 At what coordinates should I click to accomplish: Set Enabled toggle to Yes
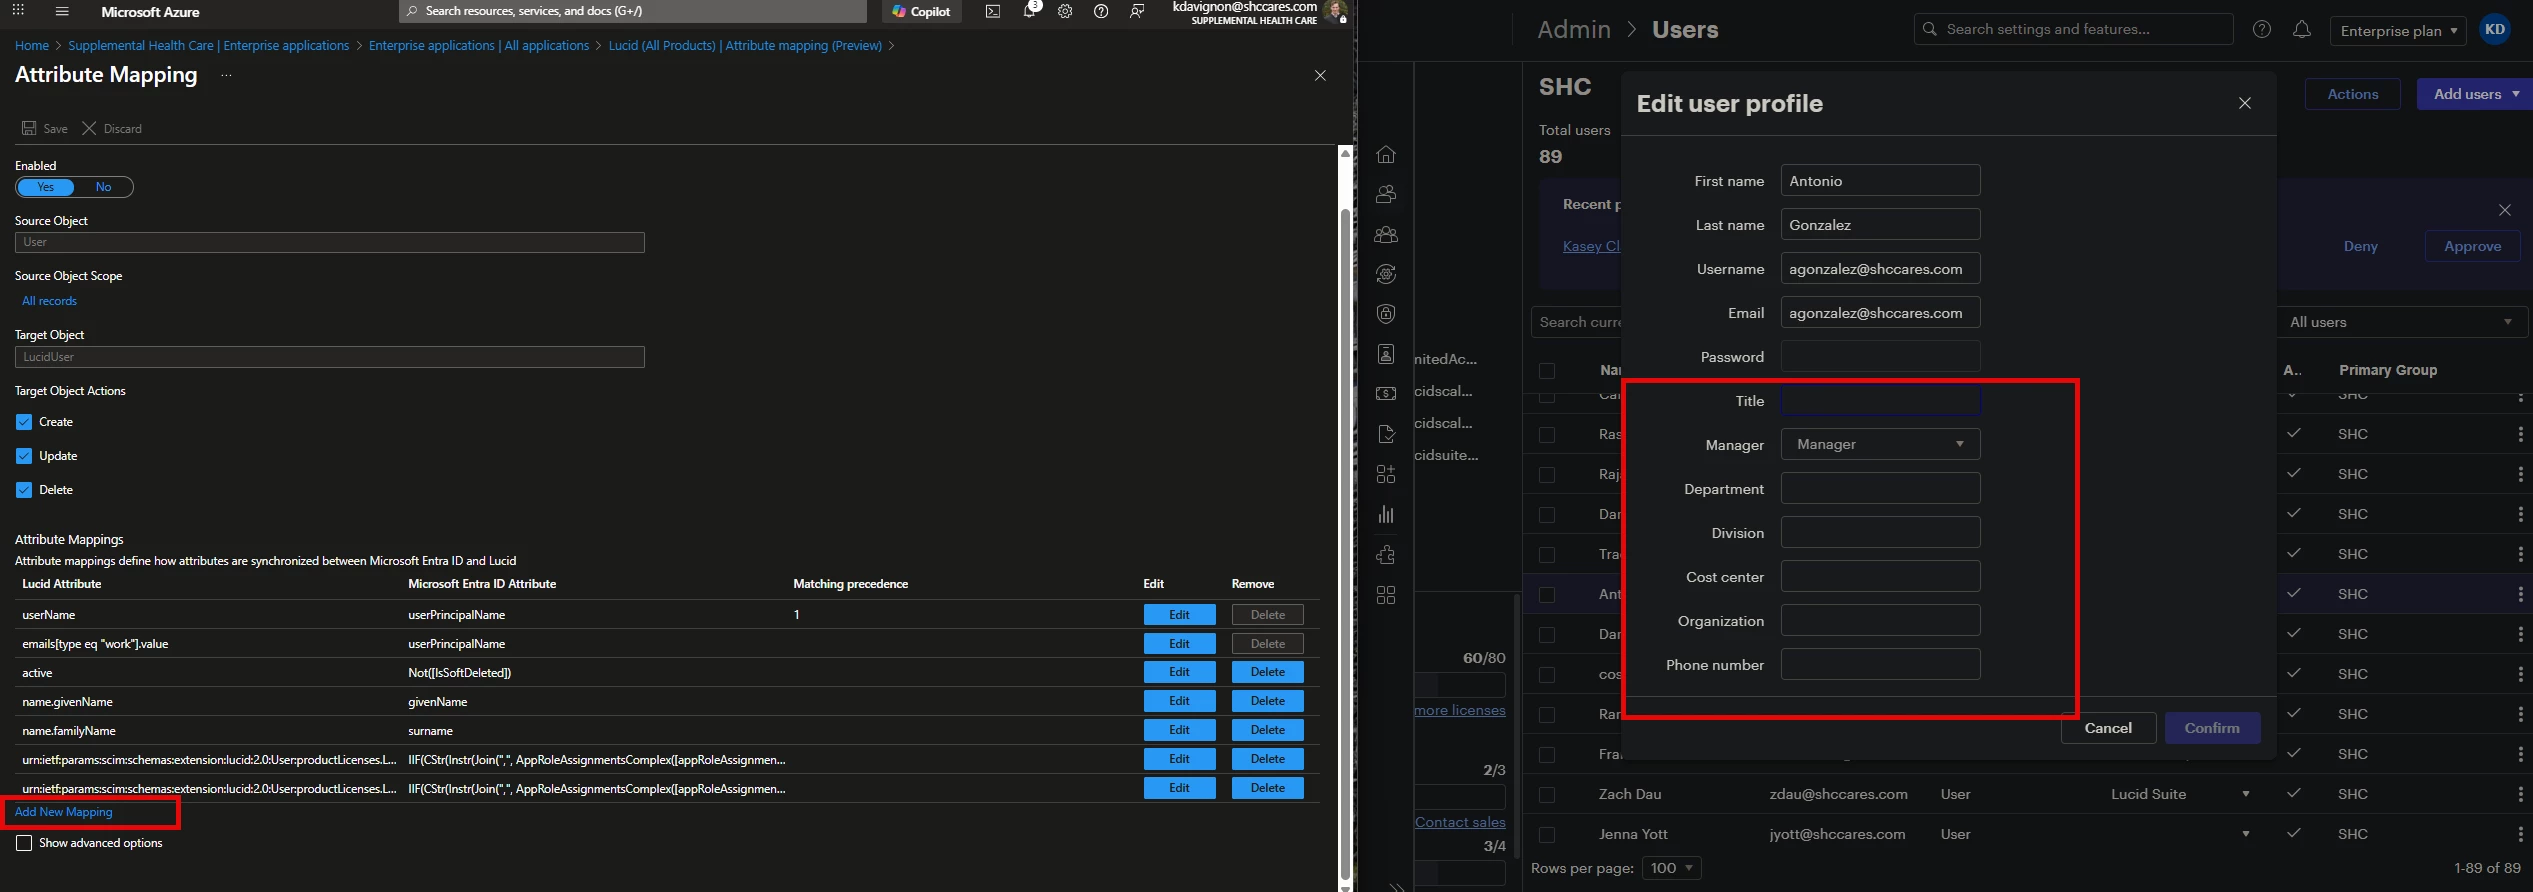tap(45, 187)
